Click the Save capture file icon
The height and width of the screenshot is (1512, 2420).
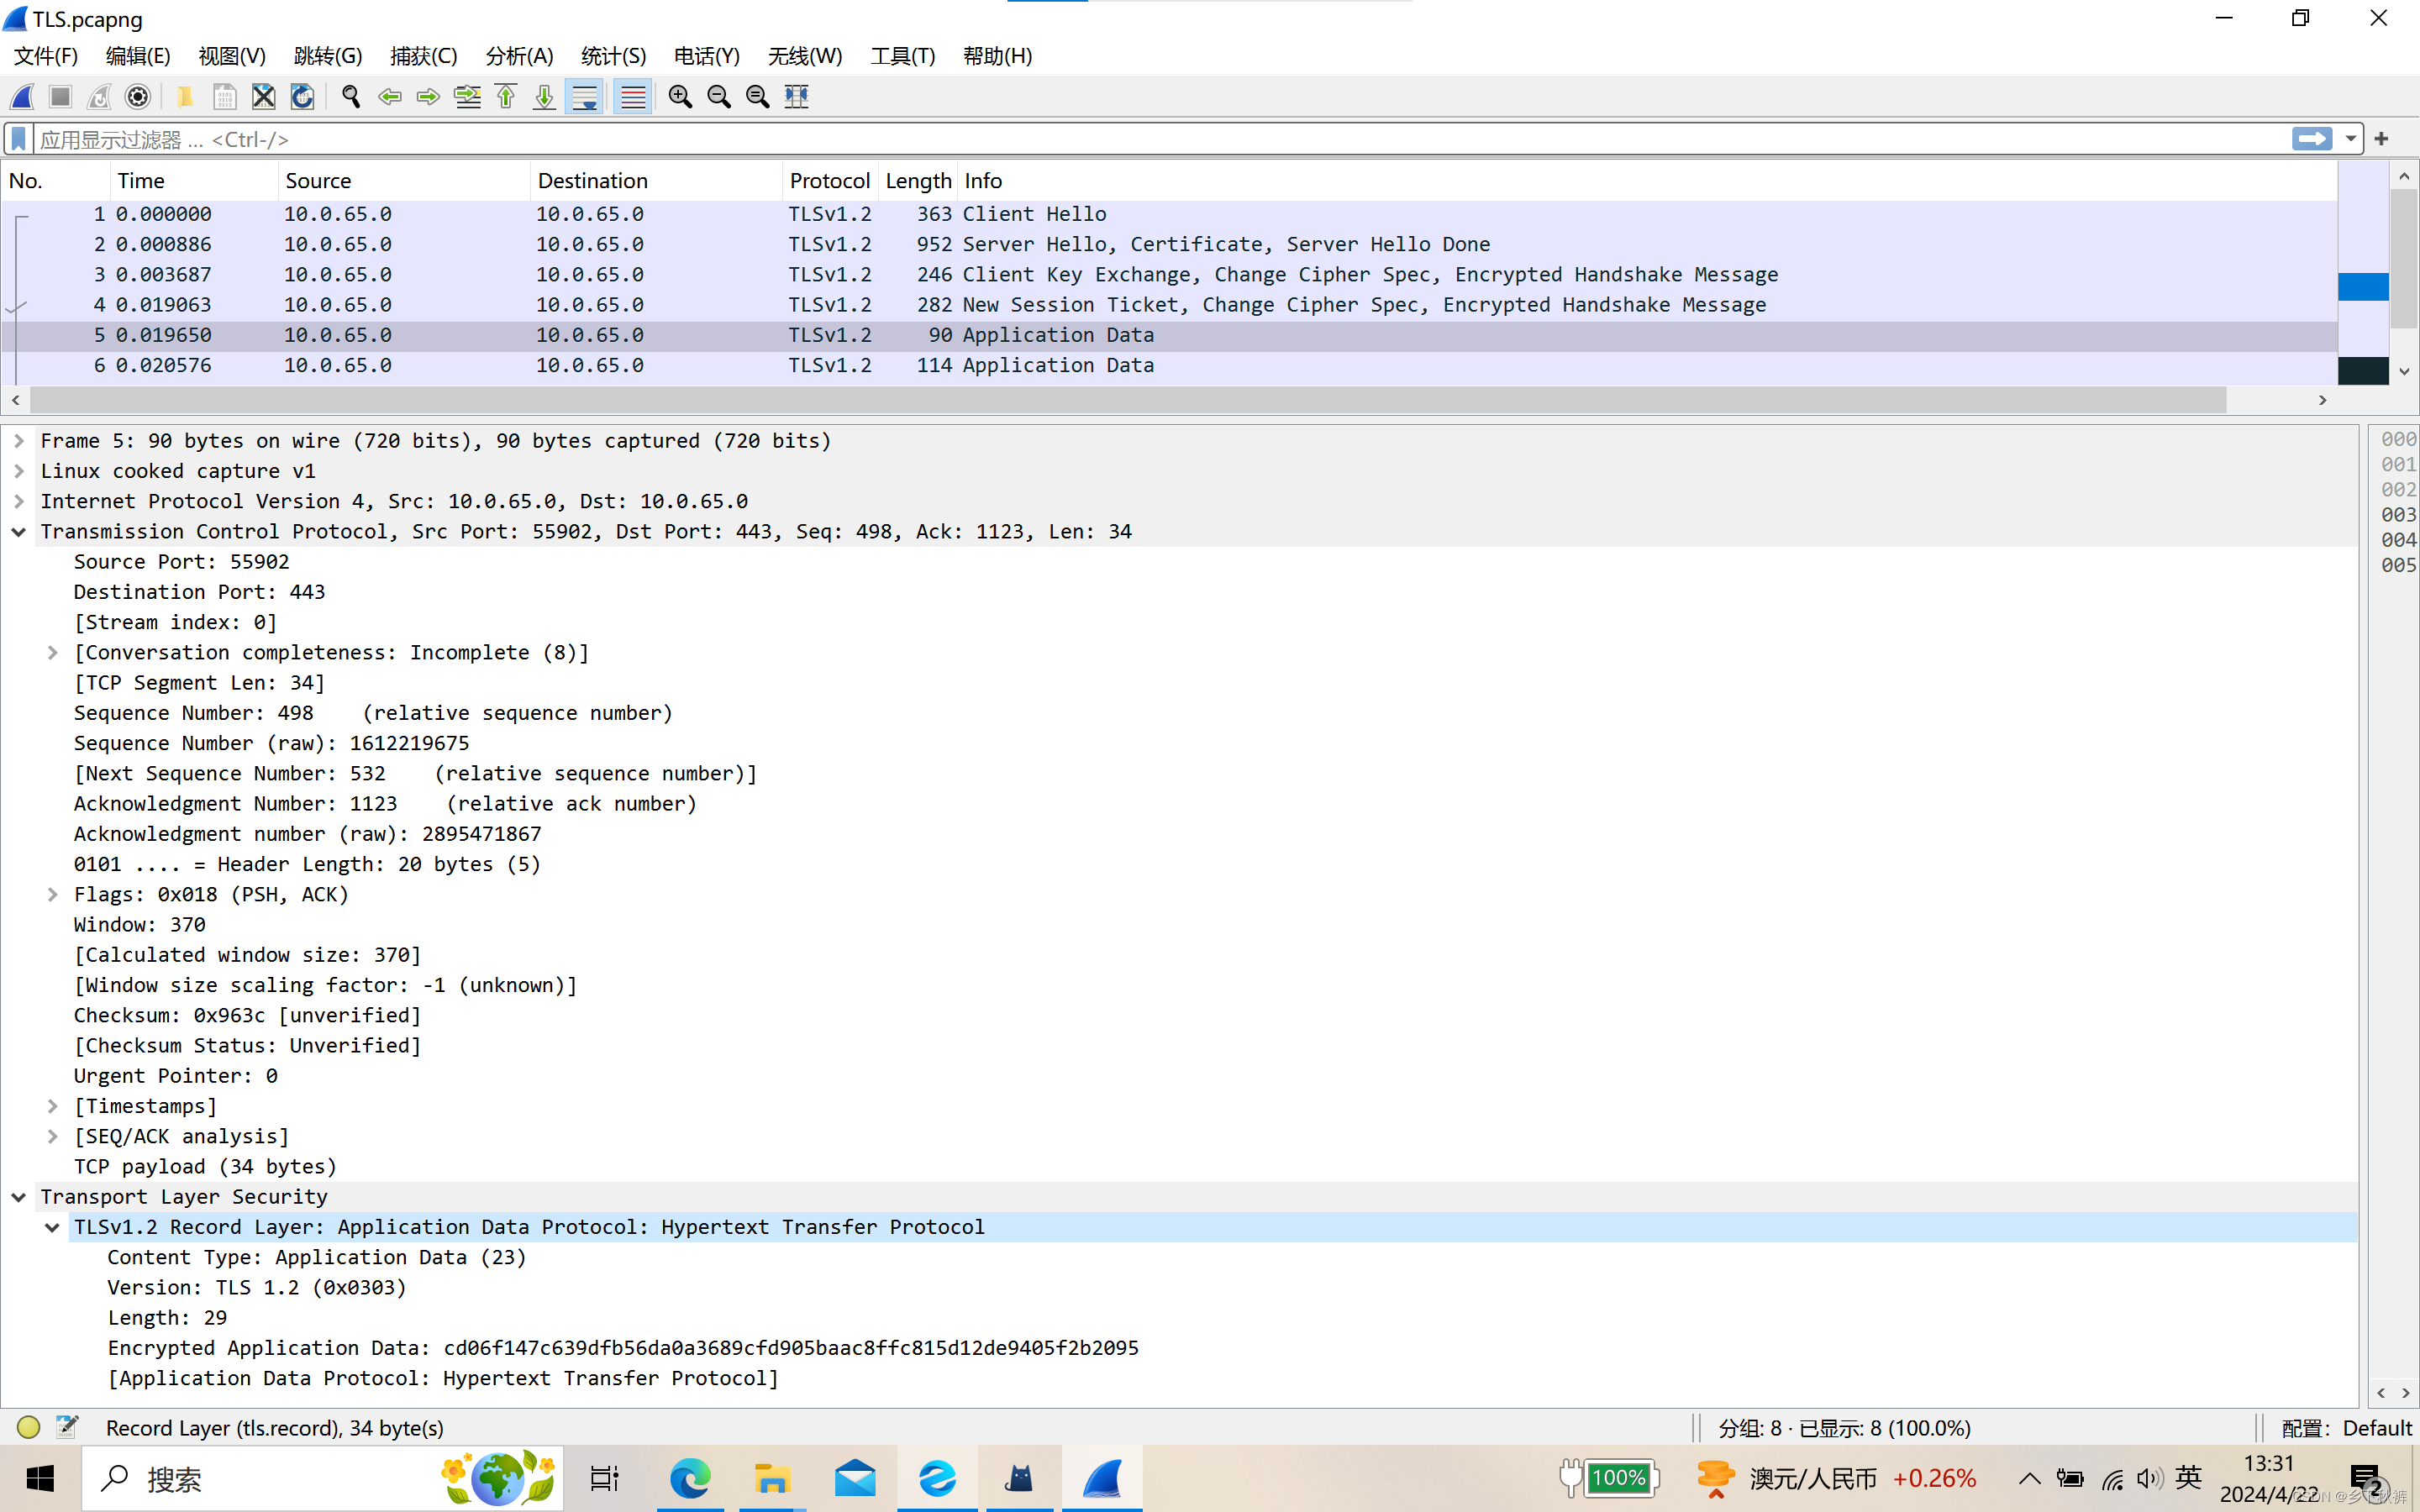click(x=224, y=97)
